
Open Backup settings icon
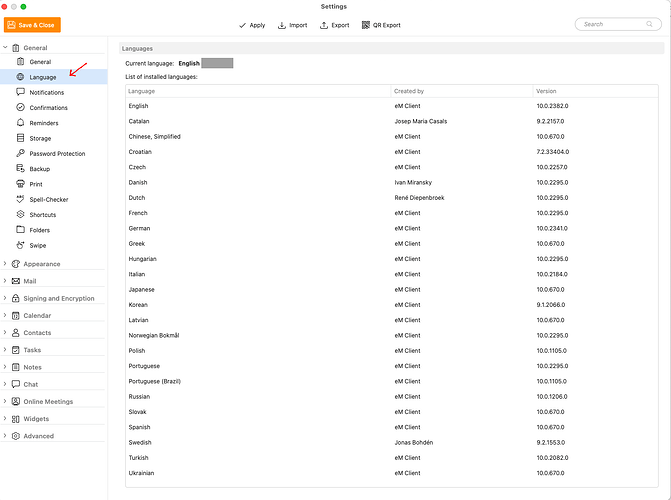[20, 169]
